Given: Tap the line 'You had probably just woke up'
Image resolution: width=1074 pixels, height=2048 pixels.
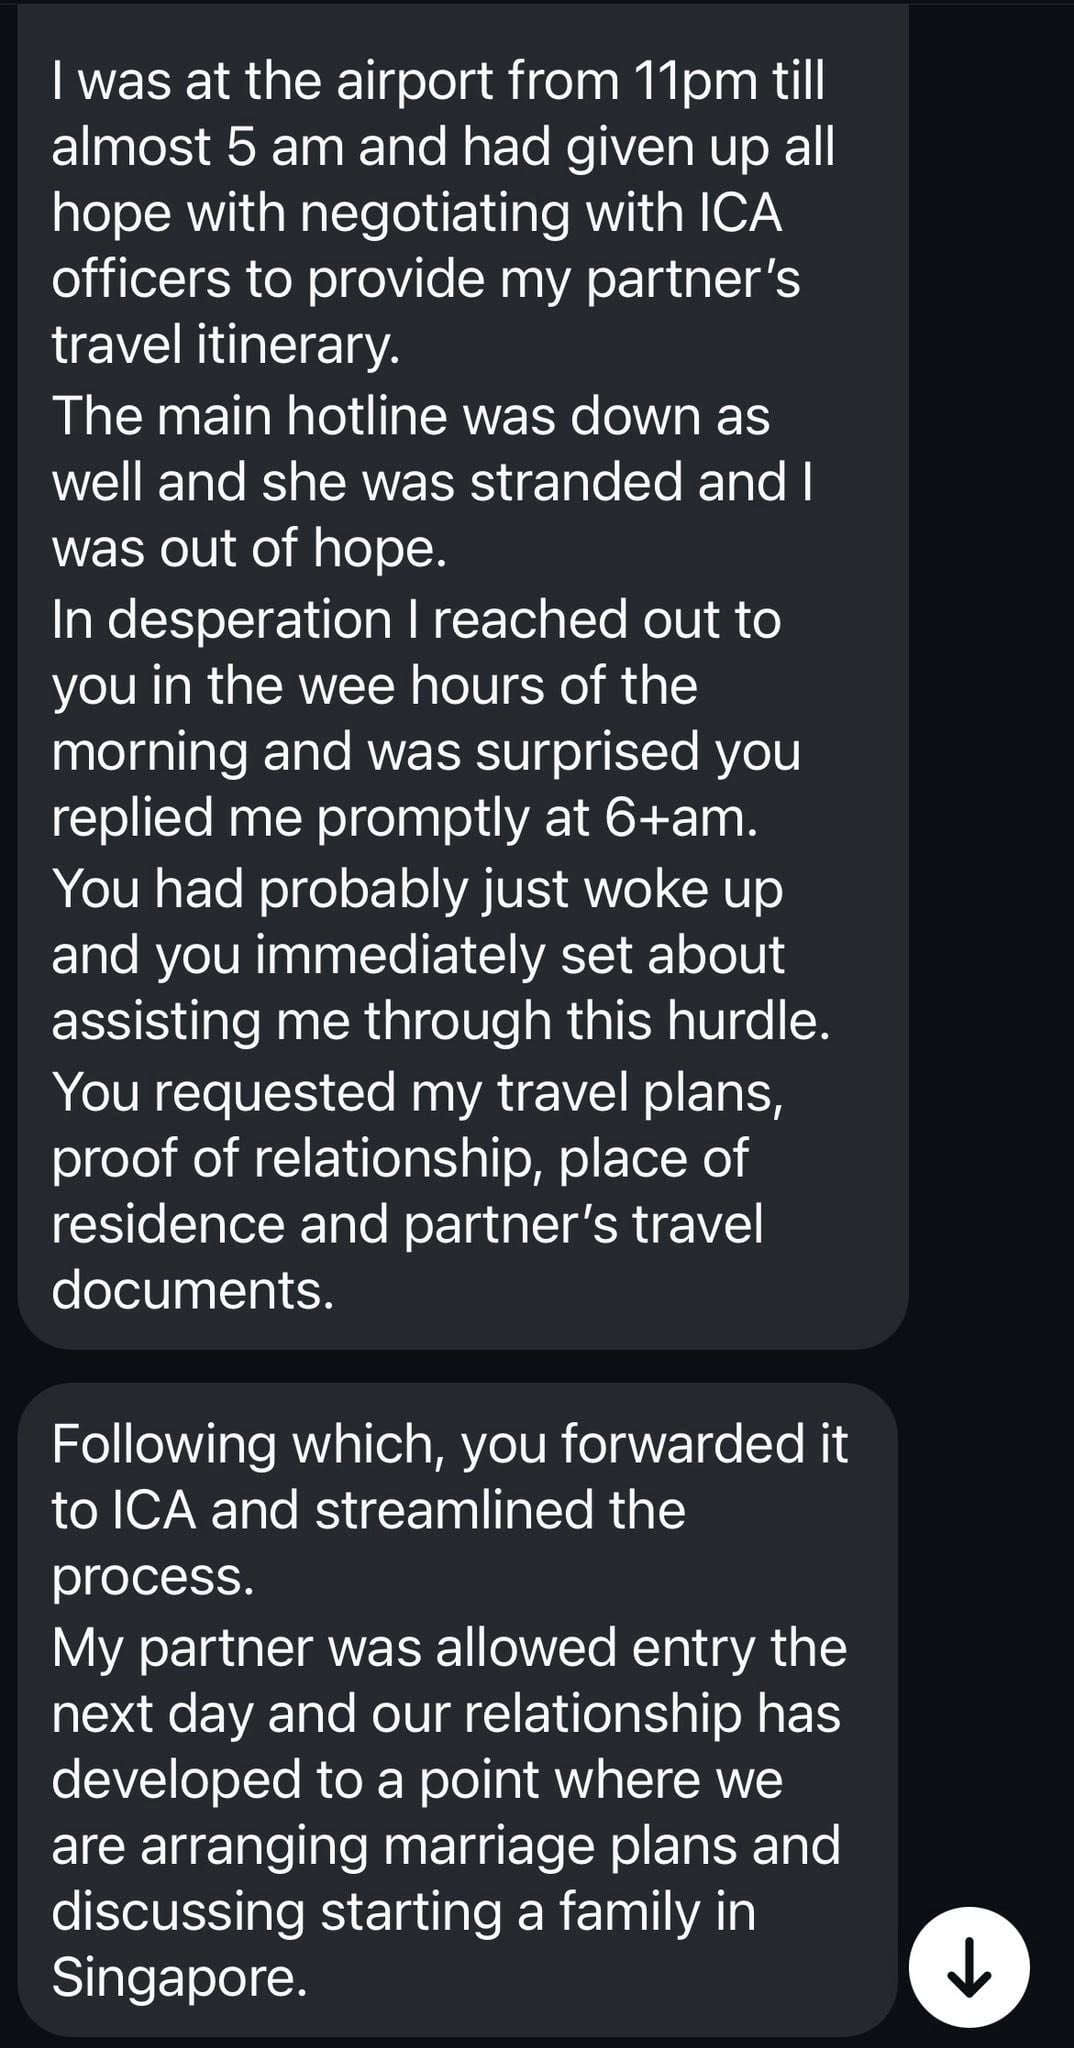Looking at the screenshot, I should coord(417,887).
